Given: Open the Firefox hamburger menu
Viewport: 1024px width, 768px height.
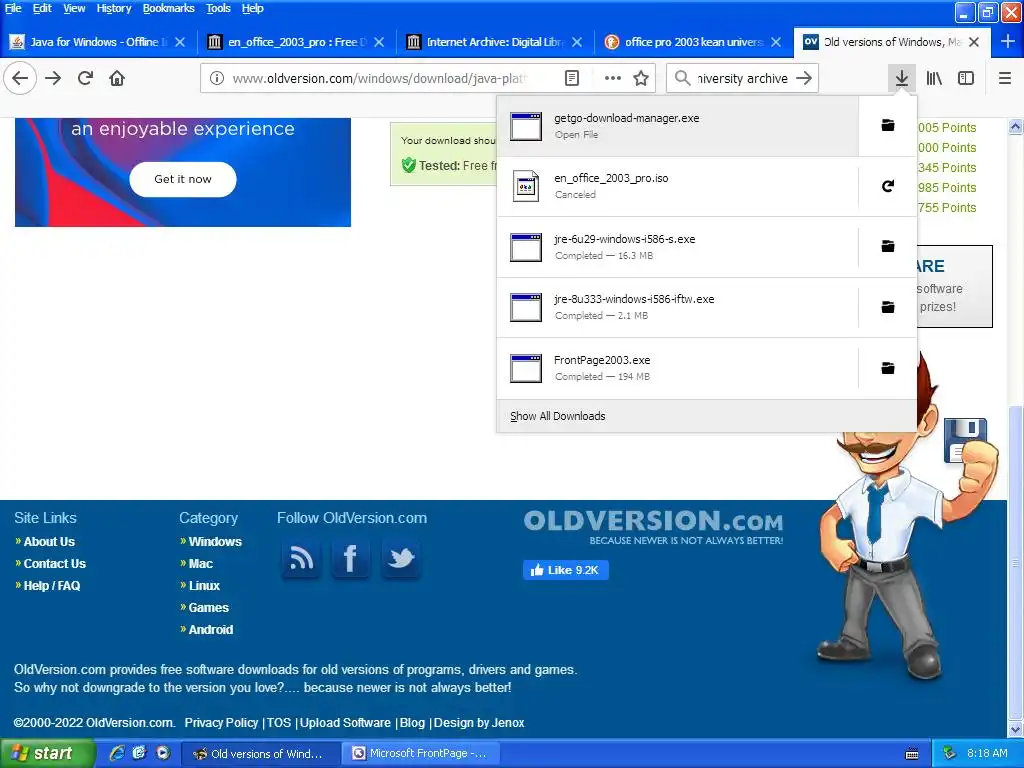Looking at the screenshot, I should [x=1005, y=78].
